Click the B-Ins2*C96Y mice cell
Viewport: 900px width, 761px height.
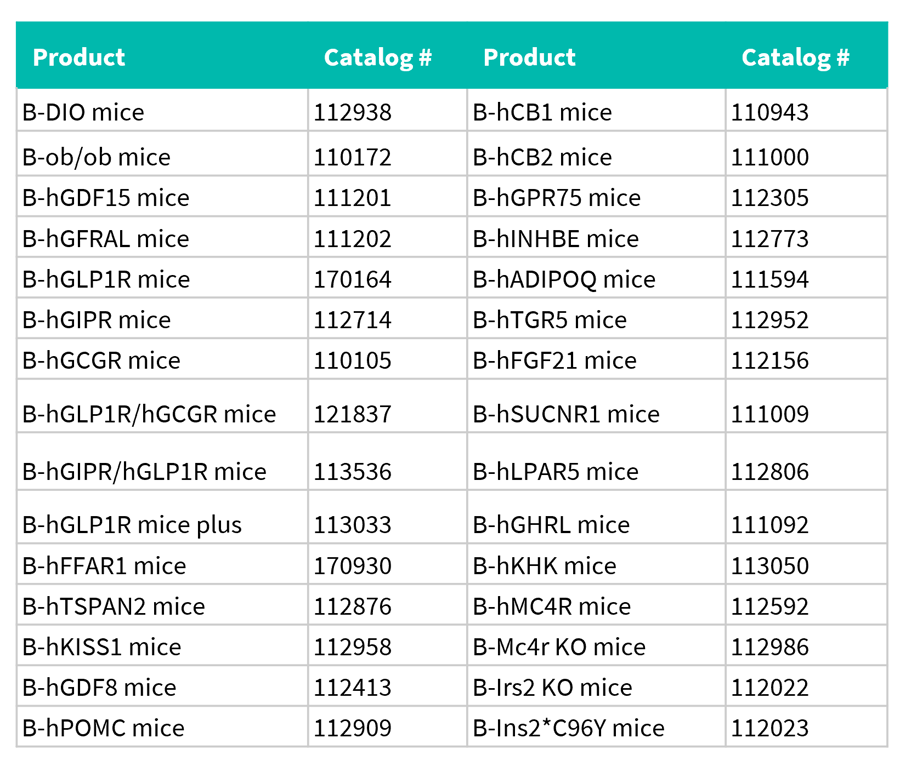point(596,727)
